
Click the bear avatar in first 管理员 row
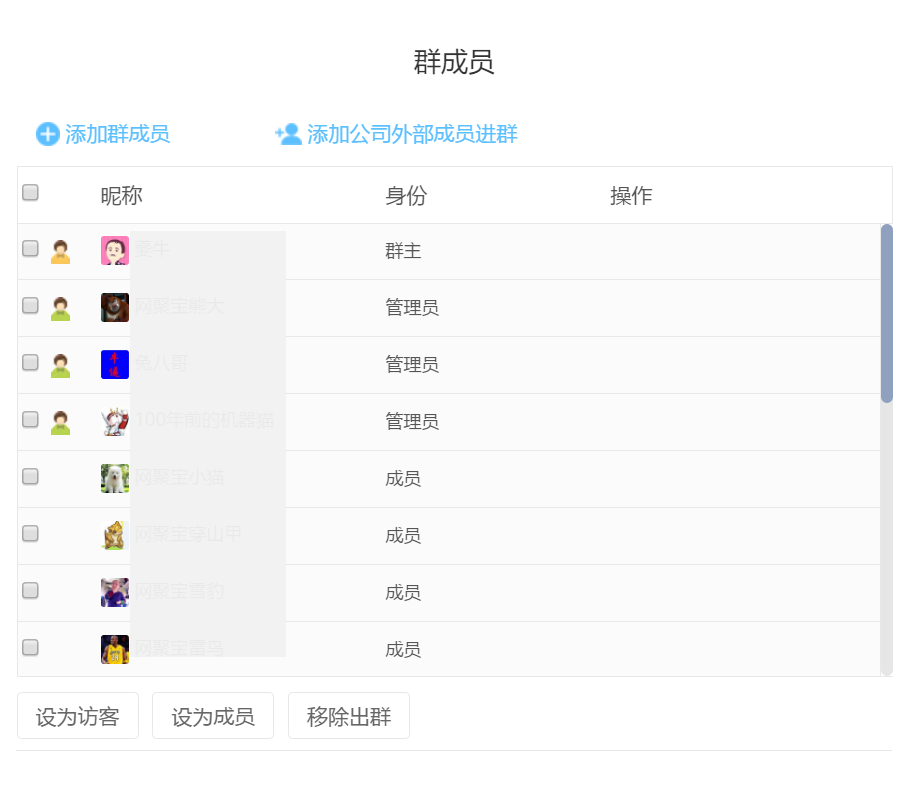click(115, 307)
